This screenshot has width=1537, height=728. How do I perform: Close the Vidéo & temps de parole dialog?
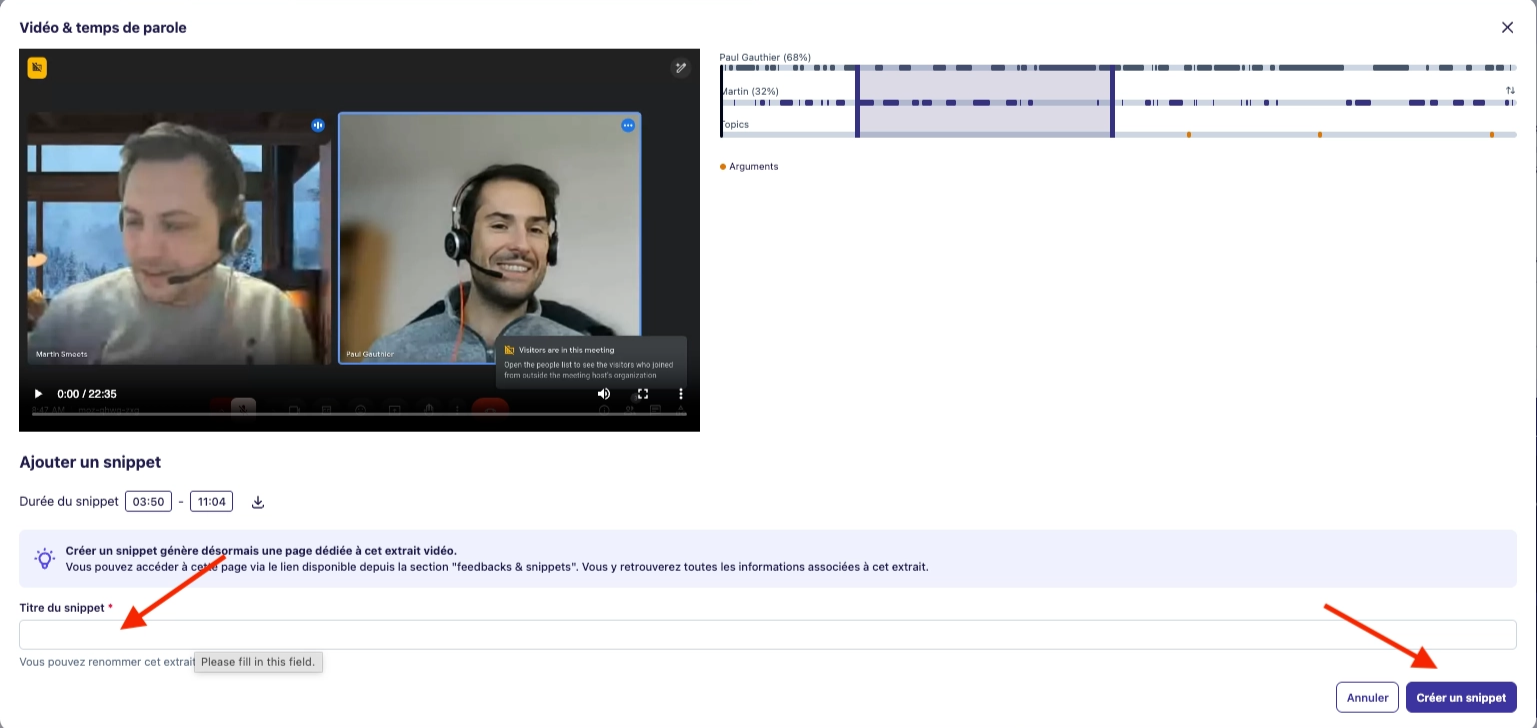[1507, 28]
